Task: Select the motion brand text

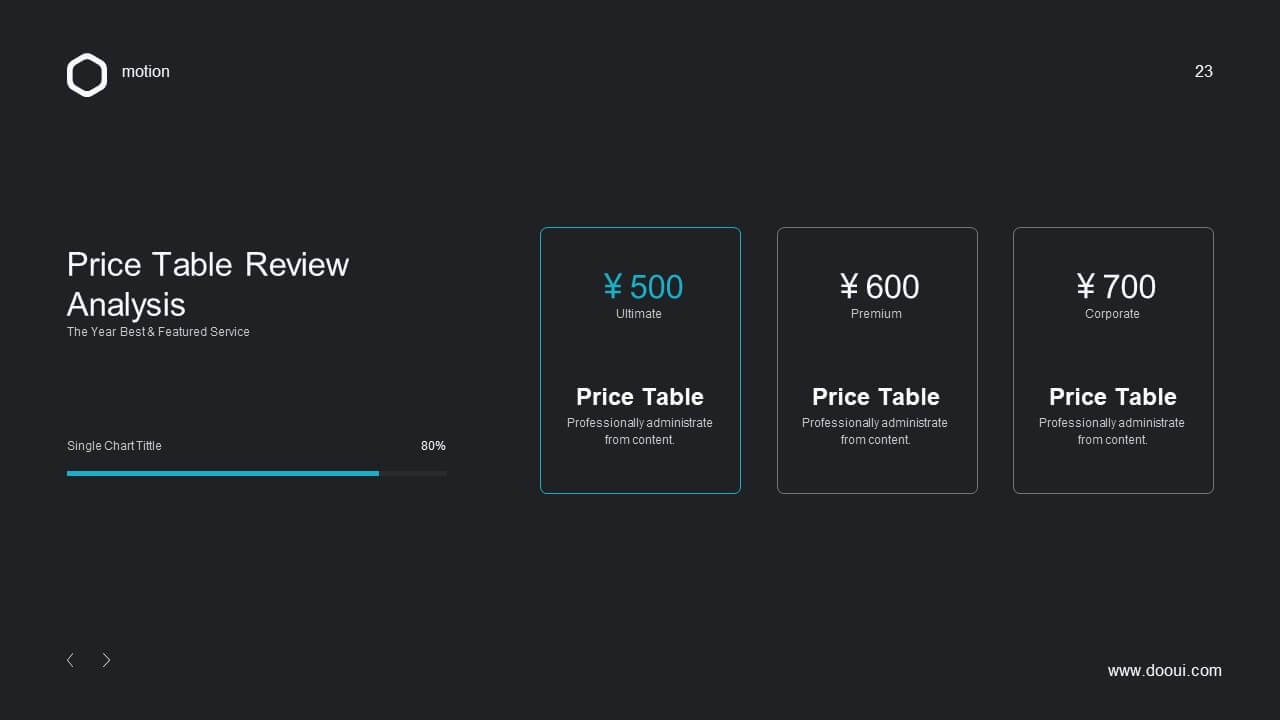Action: tap(146, 72)
